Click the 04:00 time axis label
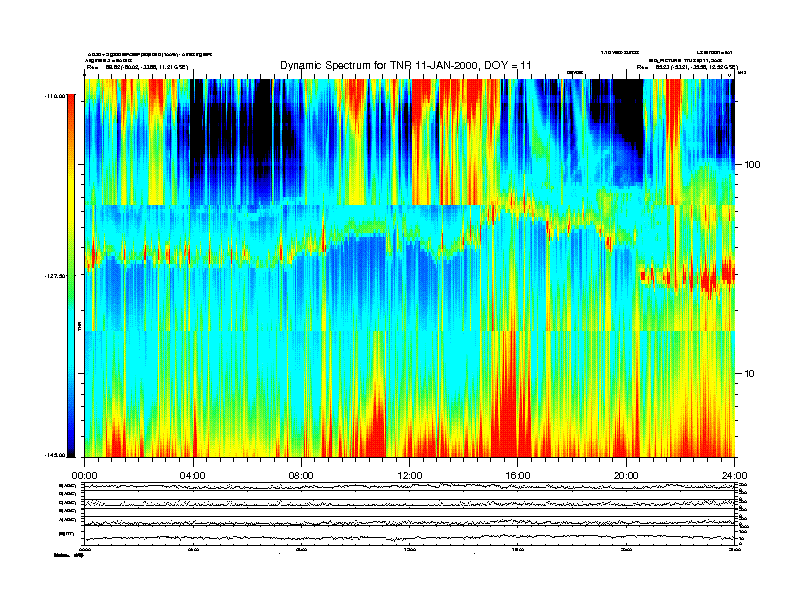The image size is (792, 612). (193, 475)
